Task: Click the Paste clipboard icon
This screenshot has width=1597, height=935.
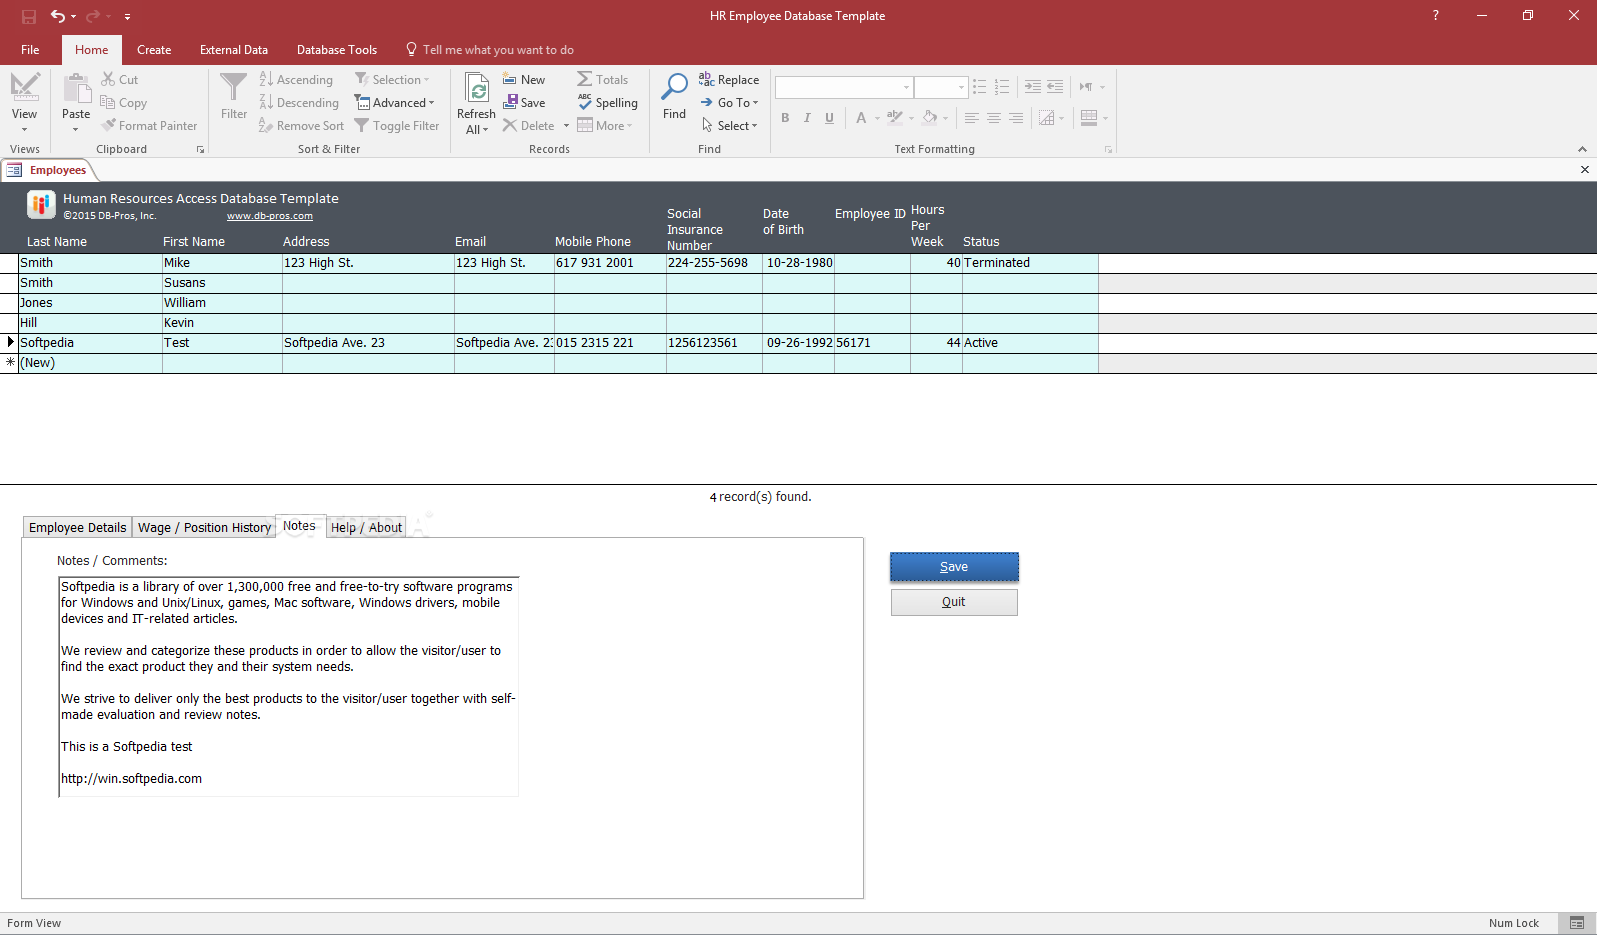Action: click(76, 89)
